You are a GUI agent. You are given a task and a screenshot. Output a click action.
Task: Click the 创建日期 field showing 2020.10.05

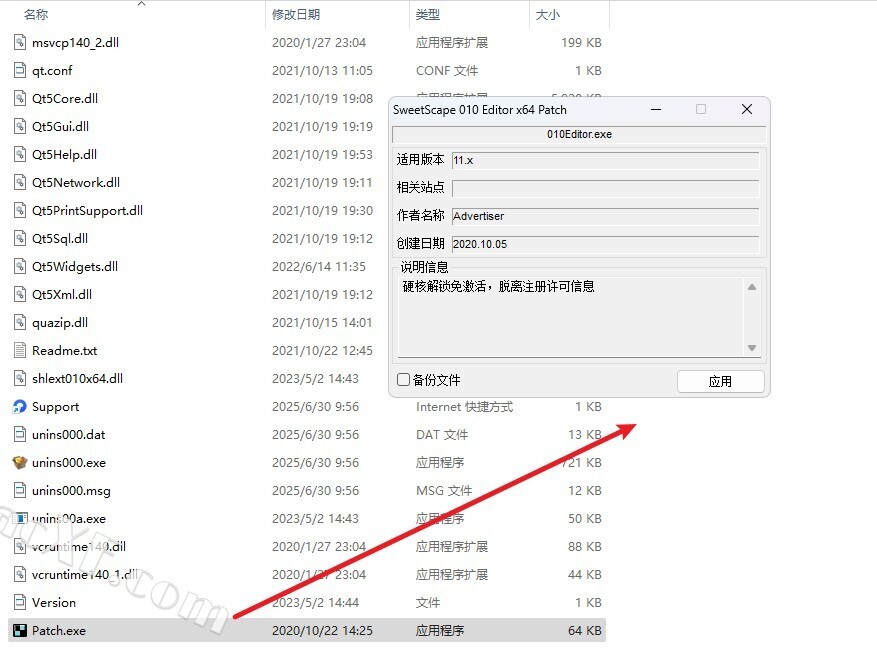point(605,244)
